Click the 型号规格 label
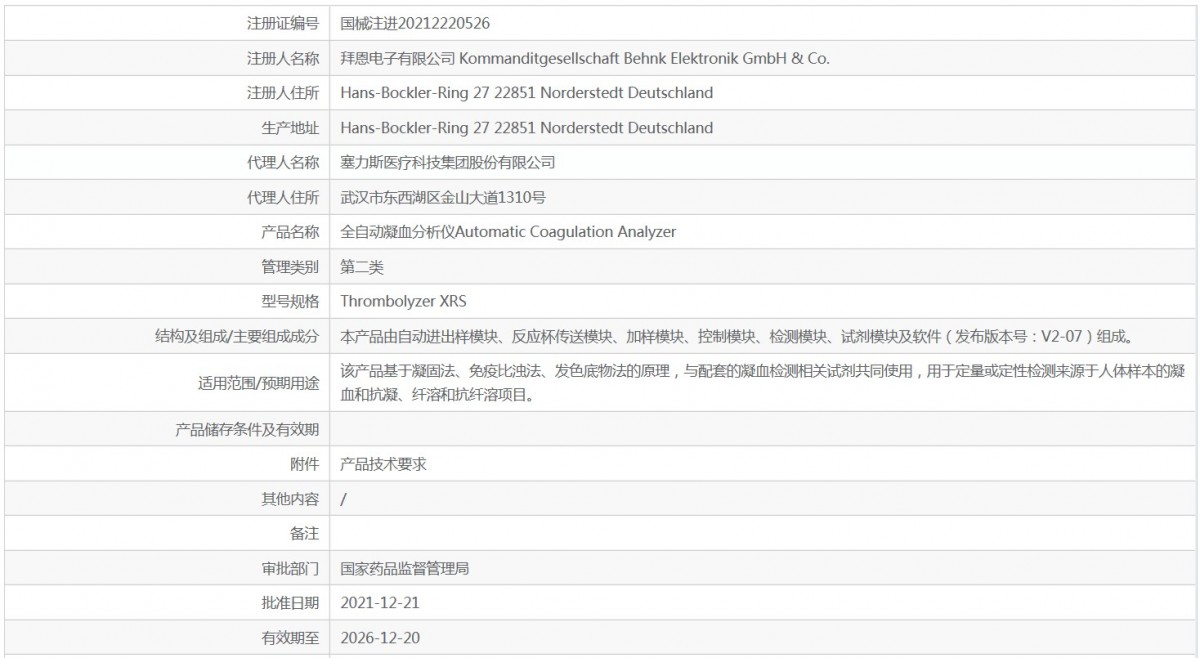Image resolution: width=1200 pixels, height=658 pixels. (x=290, y=301)
